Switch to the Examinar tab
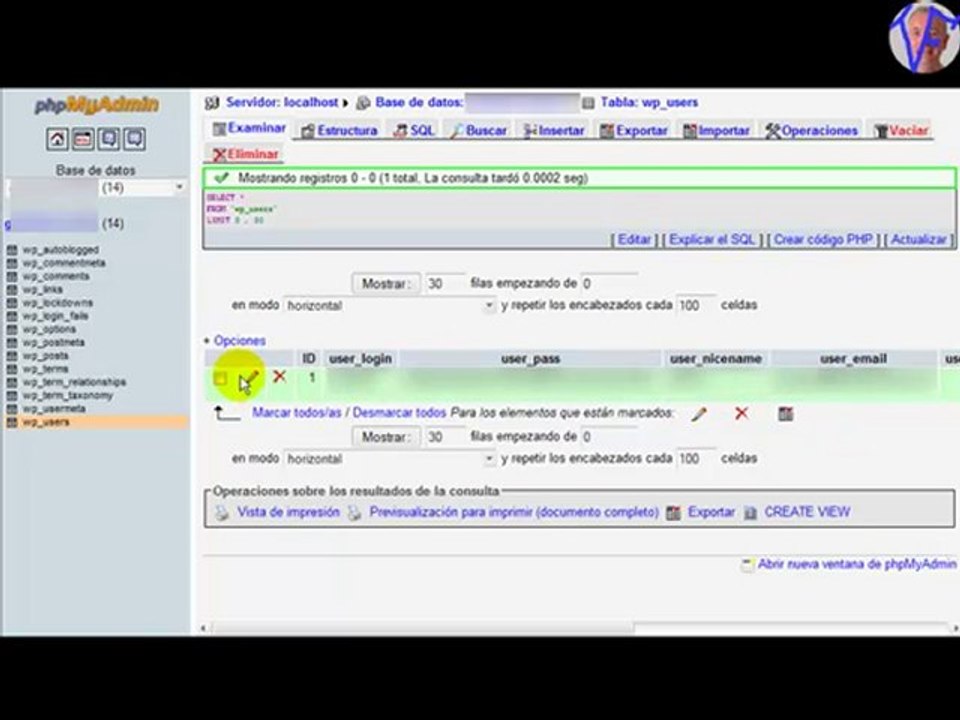This screenshot has height=720, width=960. pyautogui.click(x=249, y=129)
